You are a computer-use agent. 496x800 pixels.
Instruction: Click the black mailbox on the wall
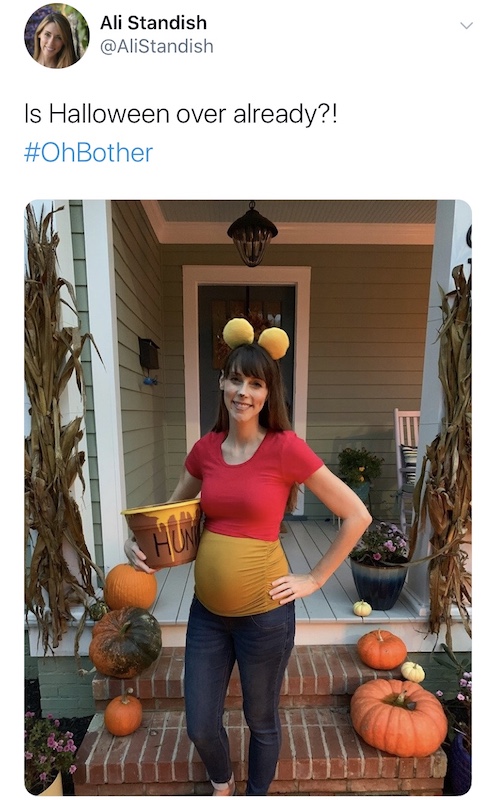(x=149, y=354)
